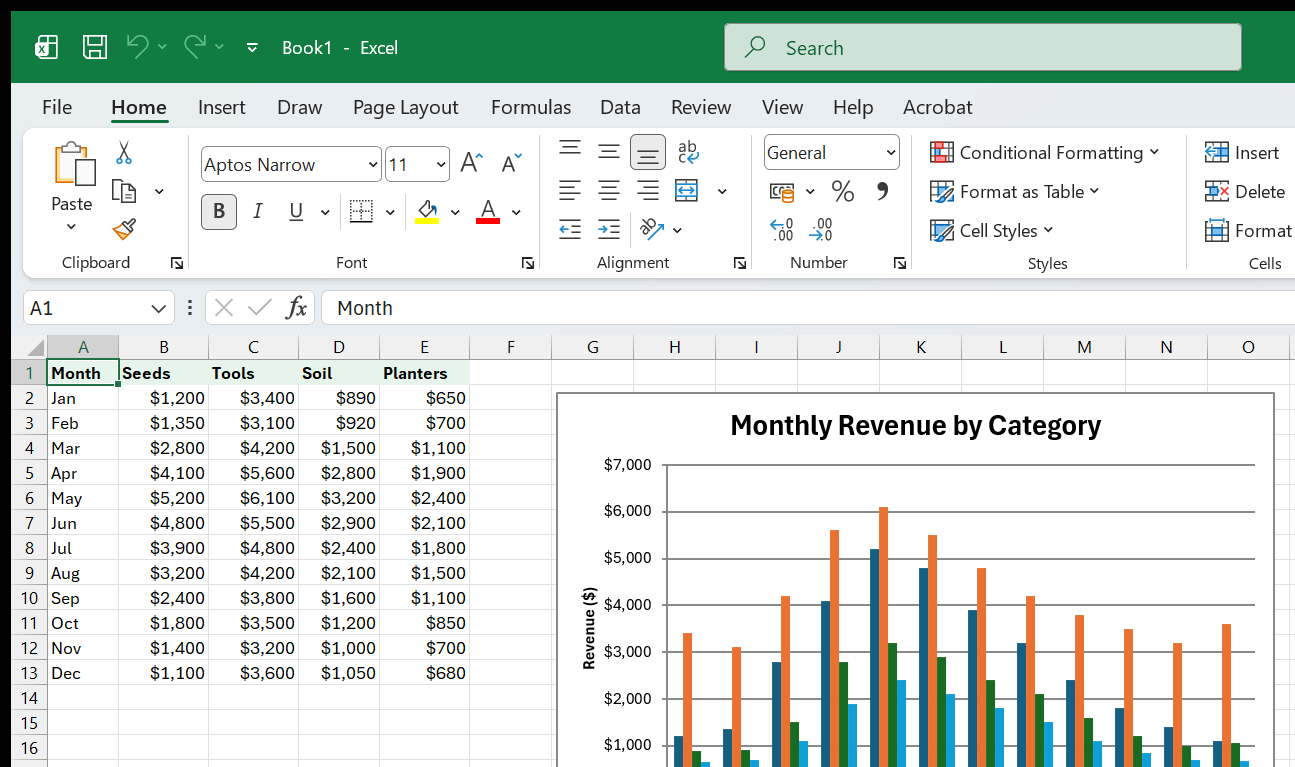The width and height of the screenshot is (1295, 767).
Task: Click Insert cells button
Action: click(x=1242, y=152)
